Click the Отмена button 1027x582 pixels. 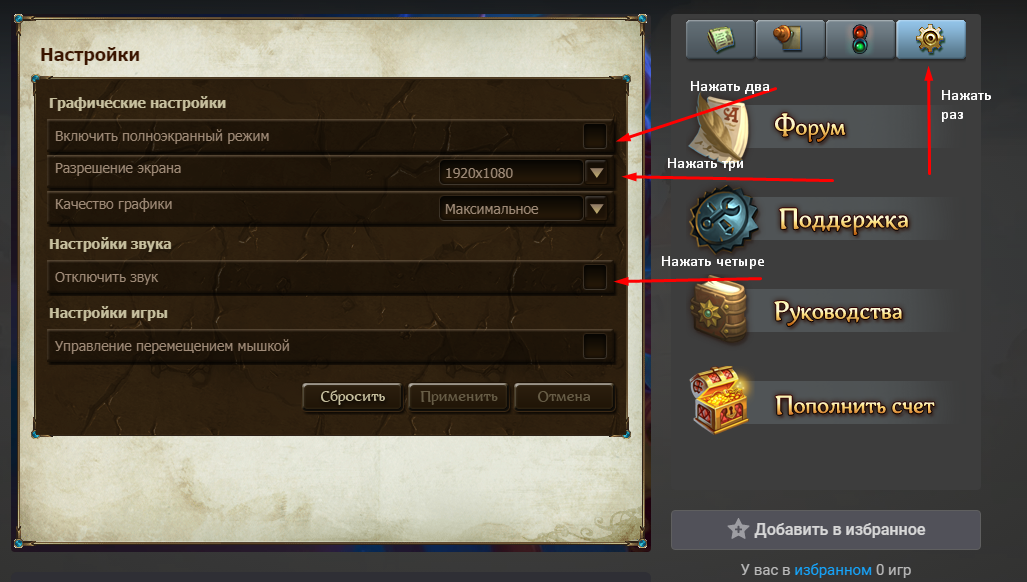(564, 397)
